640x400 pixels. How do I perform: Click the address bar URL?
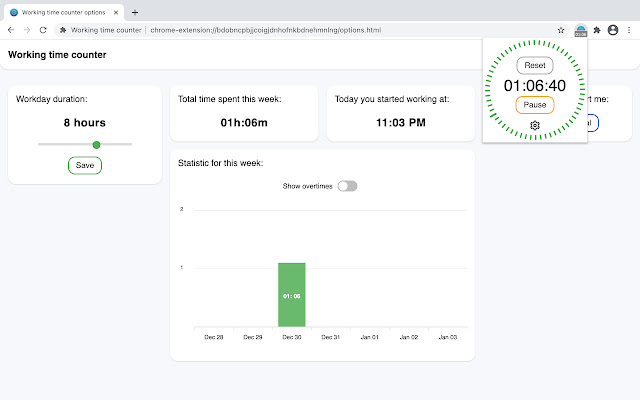[266, 30]
